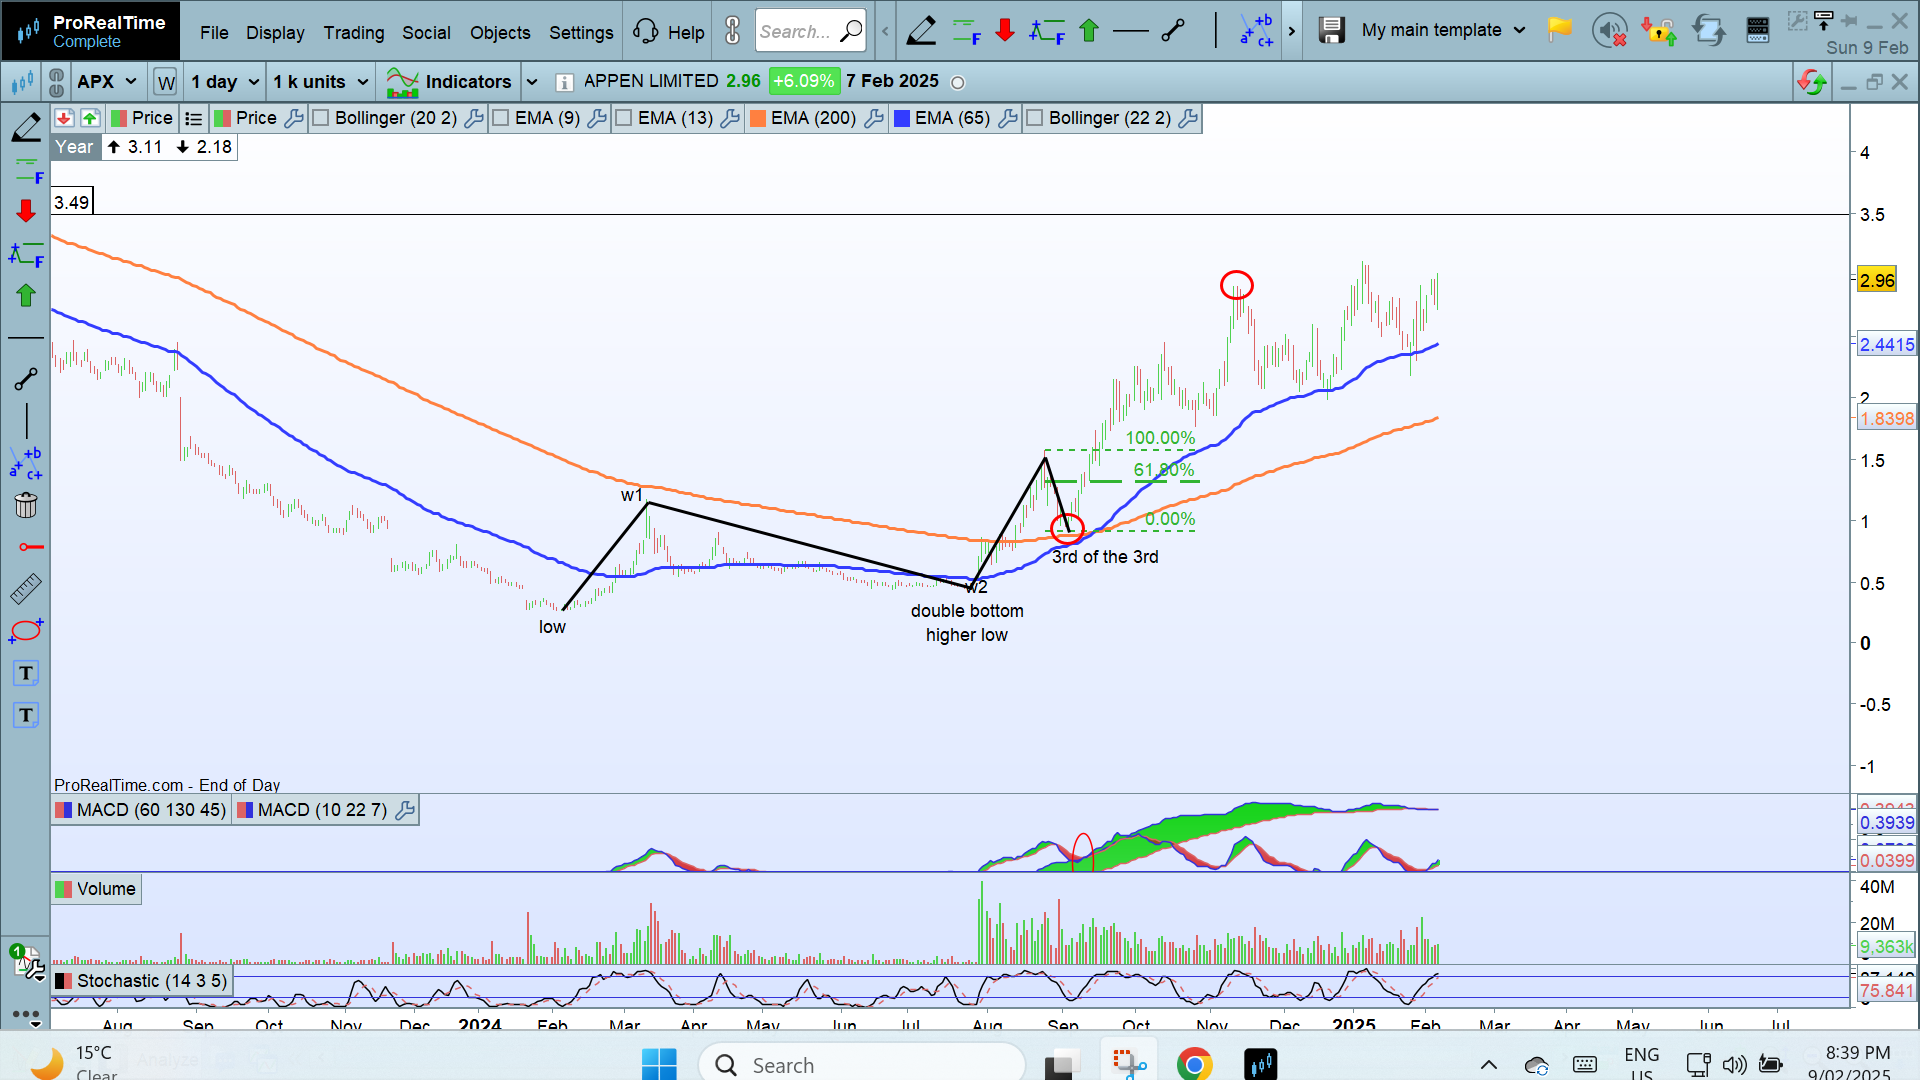Click the Bollinger (20 2) wrench settings
Screen dimensions: 1920x1080
(x=474, y=118)
